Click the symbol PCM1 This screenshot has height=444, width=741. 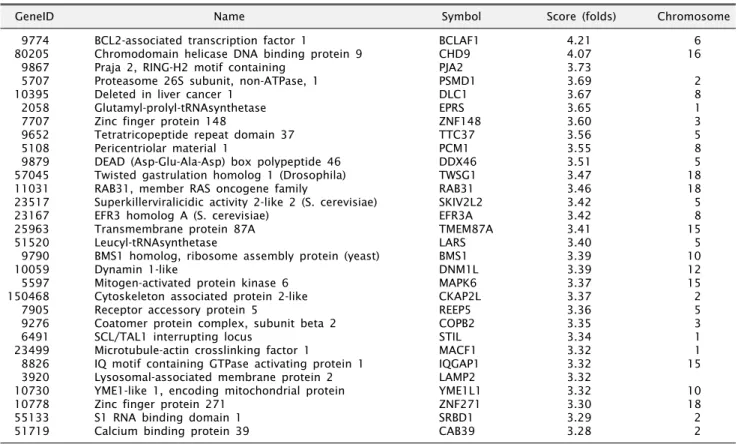(453, 148)
